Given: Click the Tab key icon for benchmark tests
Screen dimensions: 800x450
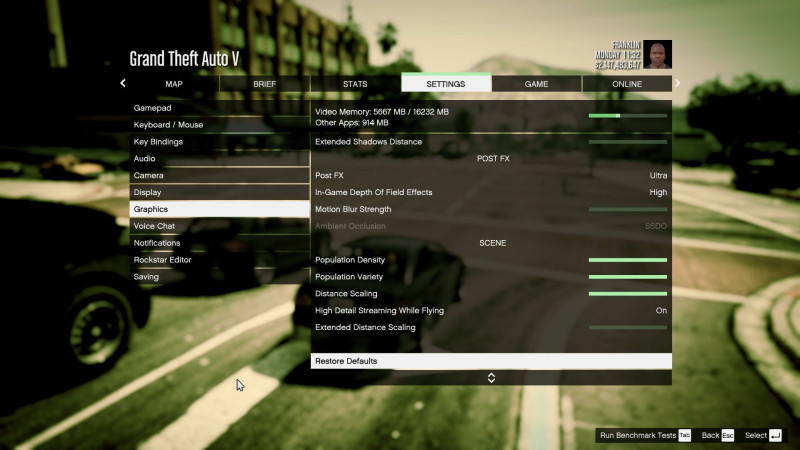Looking at the screenshot, I should 685,435.
